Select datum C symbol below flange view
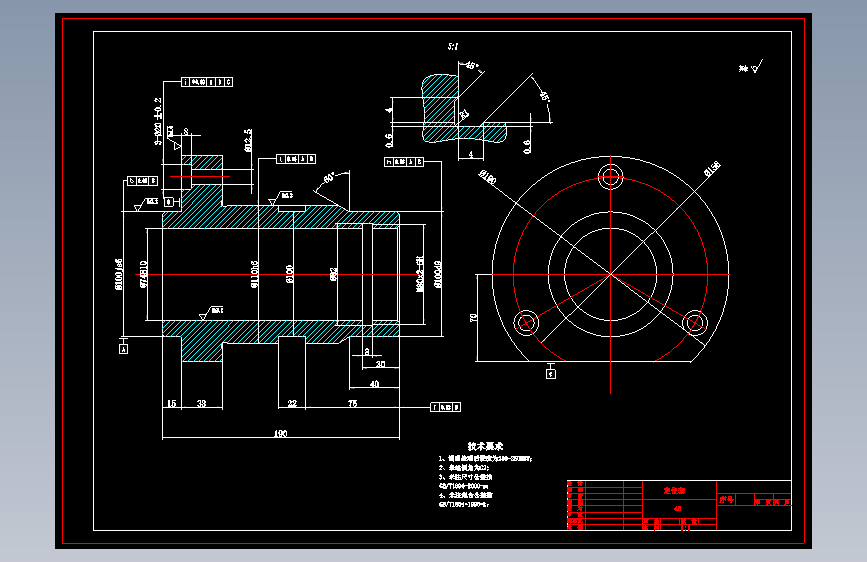867x562 pixels. pos(551,374)
